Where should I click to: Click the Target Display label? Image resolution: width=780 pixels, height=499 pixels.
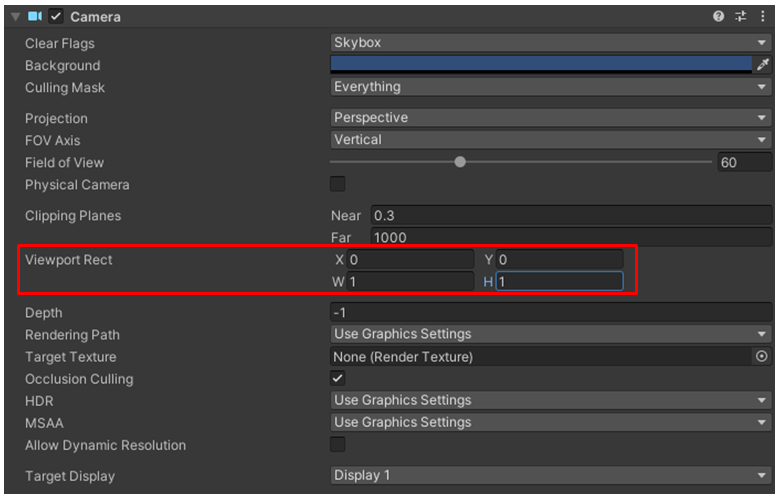point(70,476)
